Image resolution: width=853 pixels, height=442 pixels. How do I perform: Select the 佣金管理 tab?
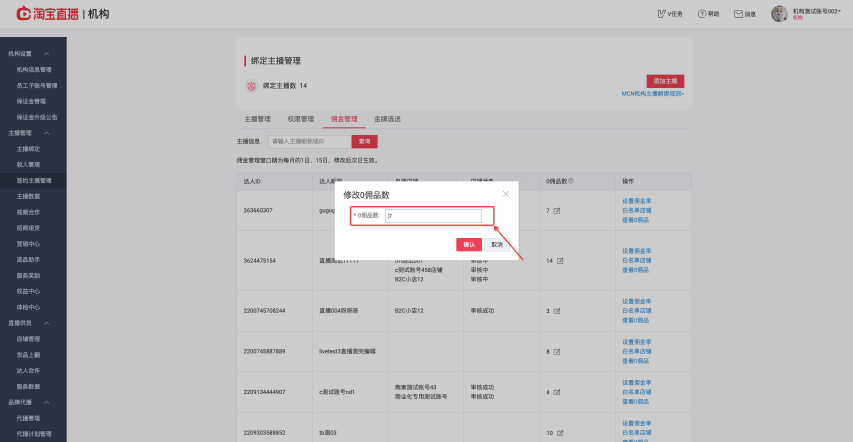(x=344, y=119)
